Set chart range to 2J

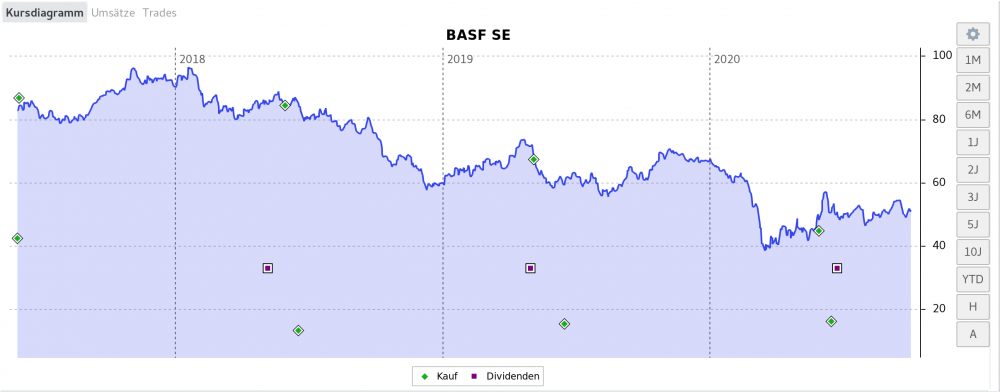point(973,170)
